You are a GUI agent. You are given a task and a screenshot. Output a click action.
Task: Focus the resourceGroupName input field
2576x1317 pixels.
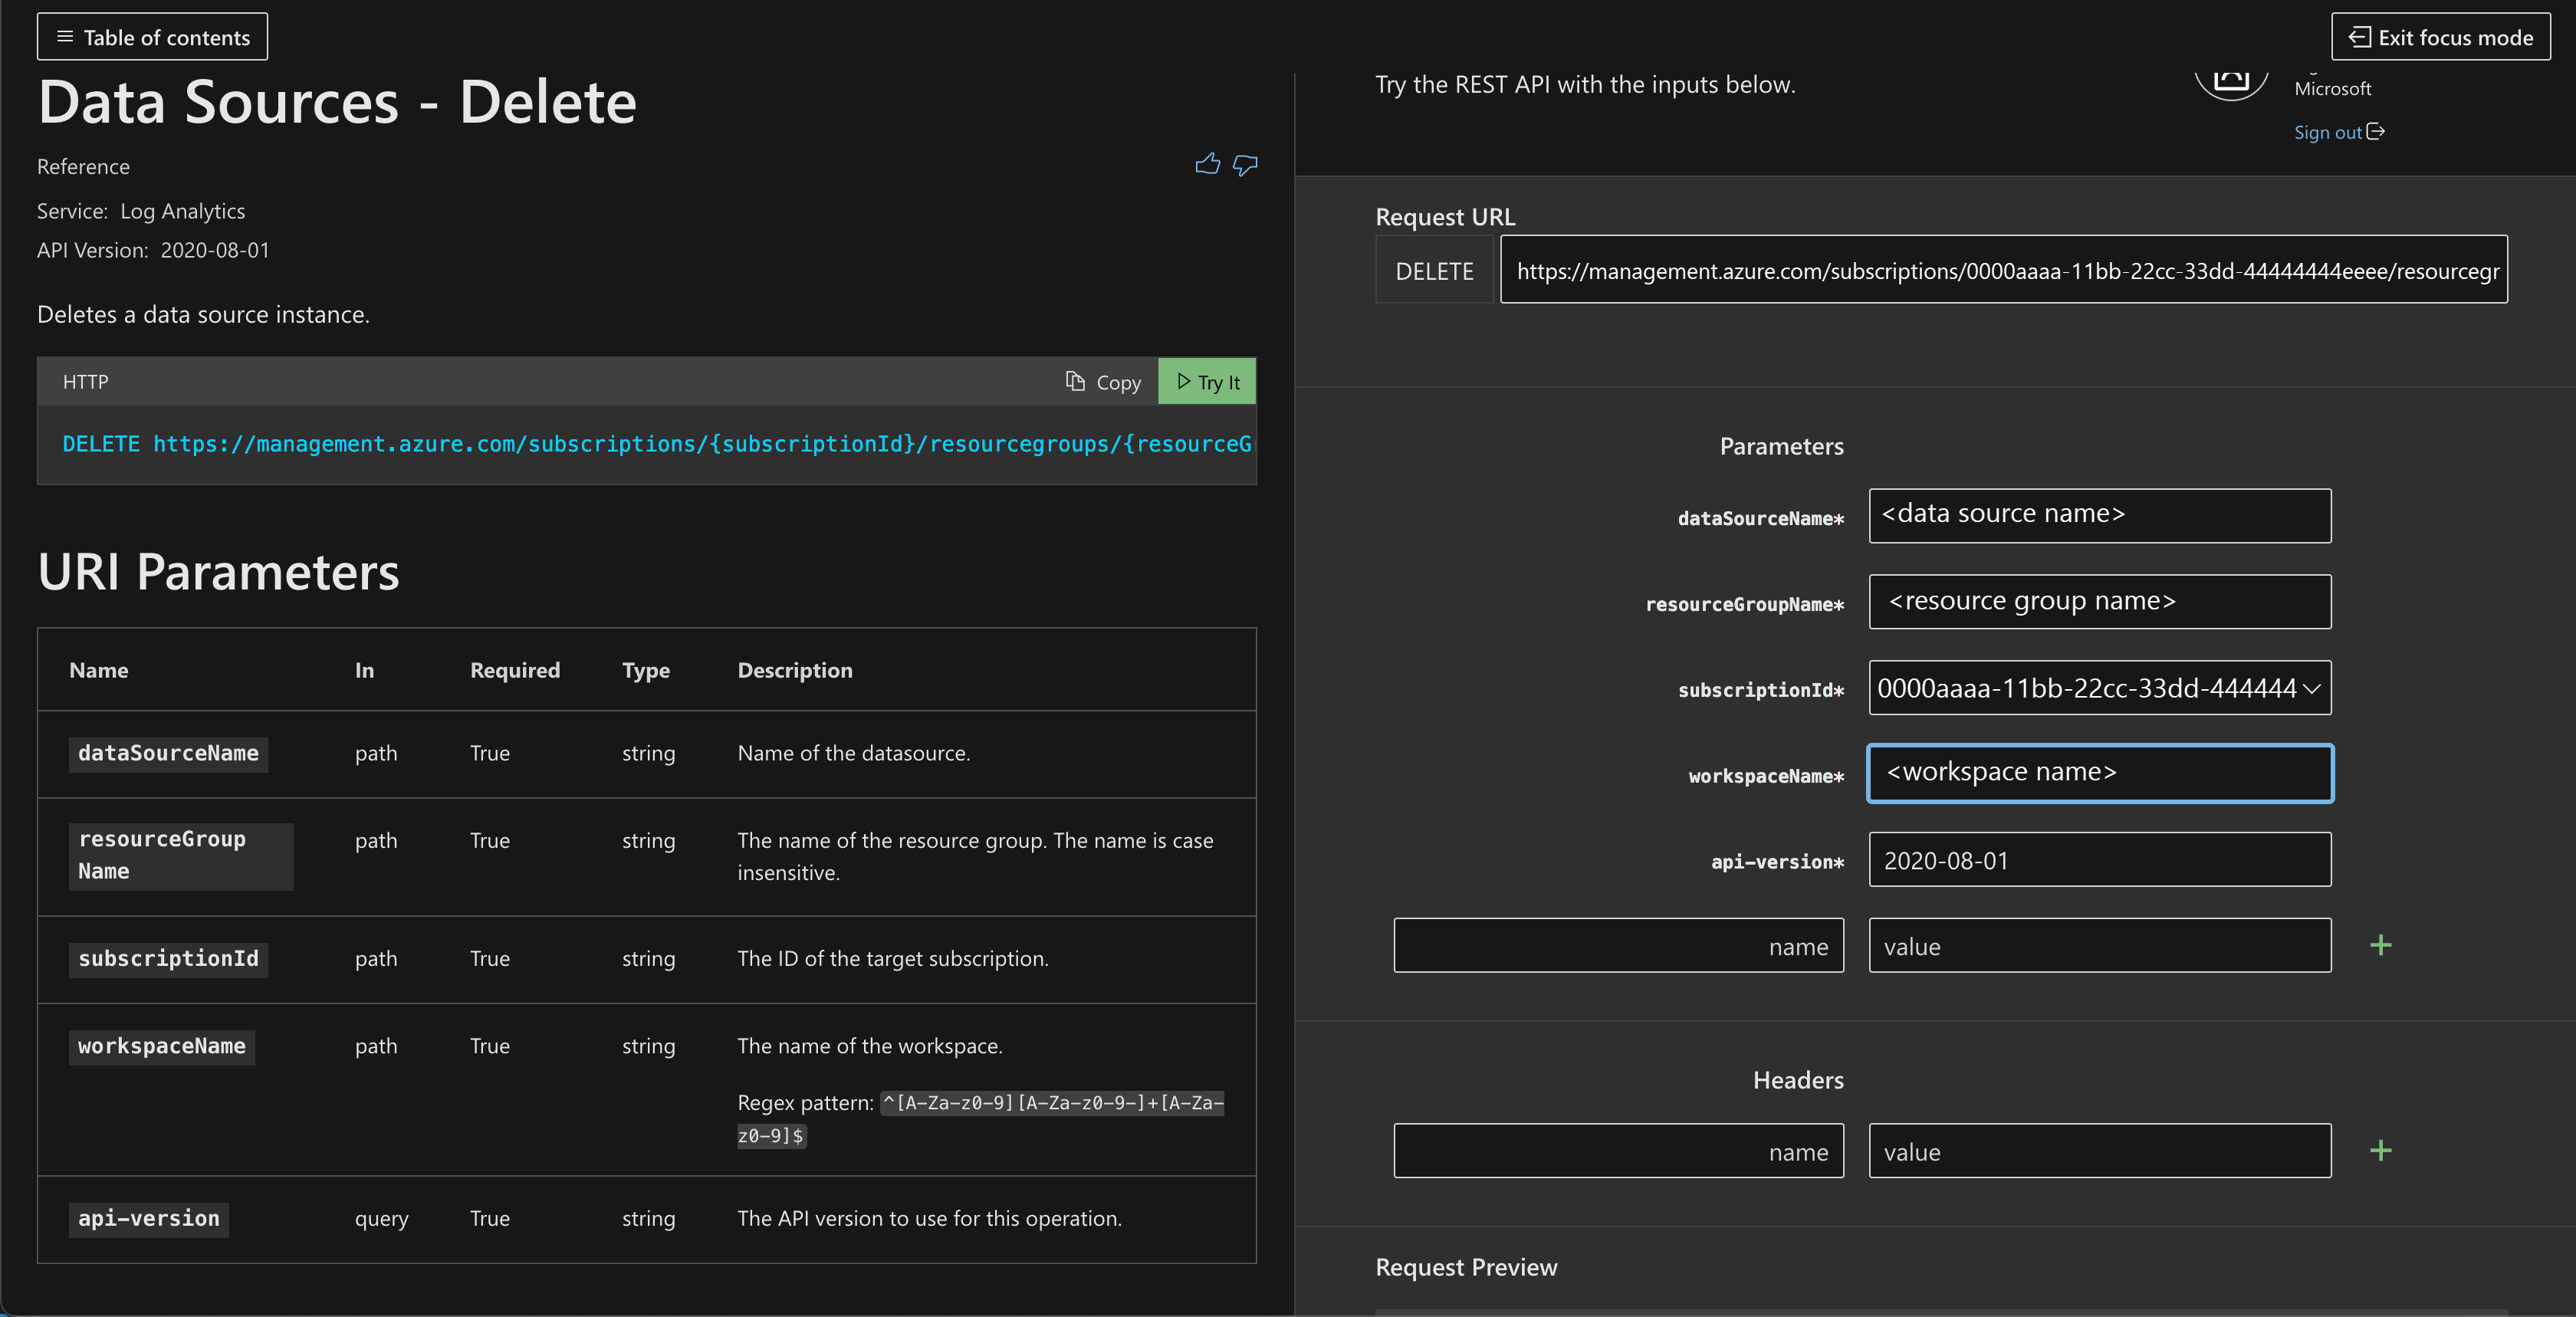(2099, 602)
